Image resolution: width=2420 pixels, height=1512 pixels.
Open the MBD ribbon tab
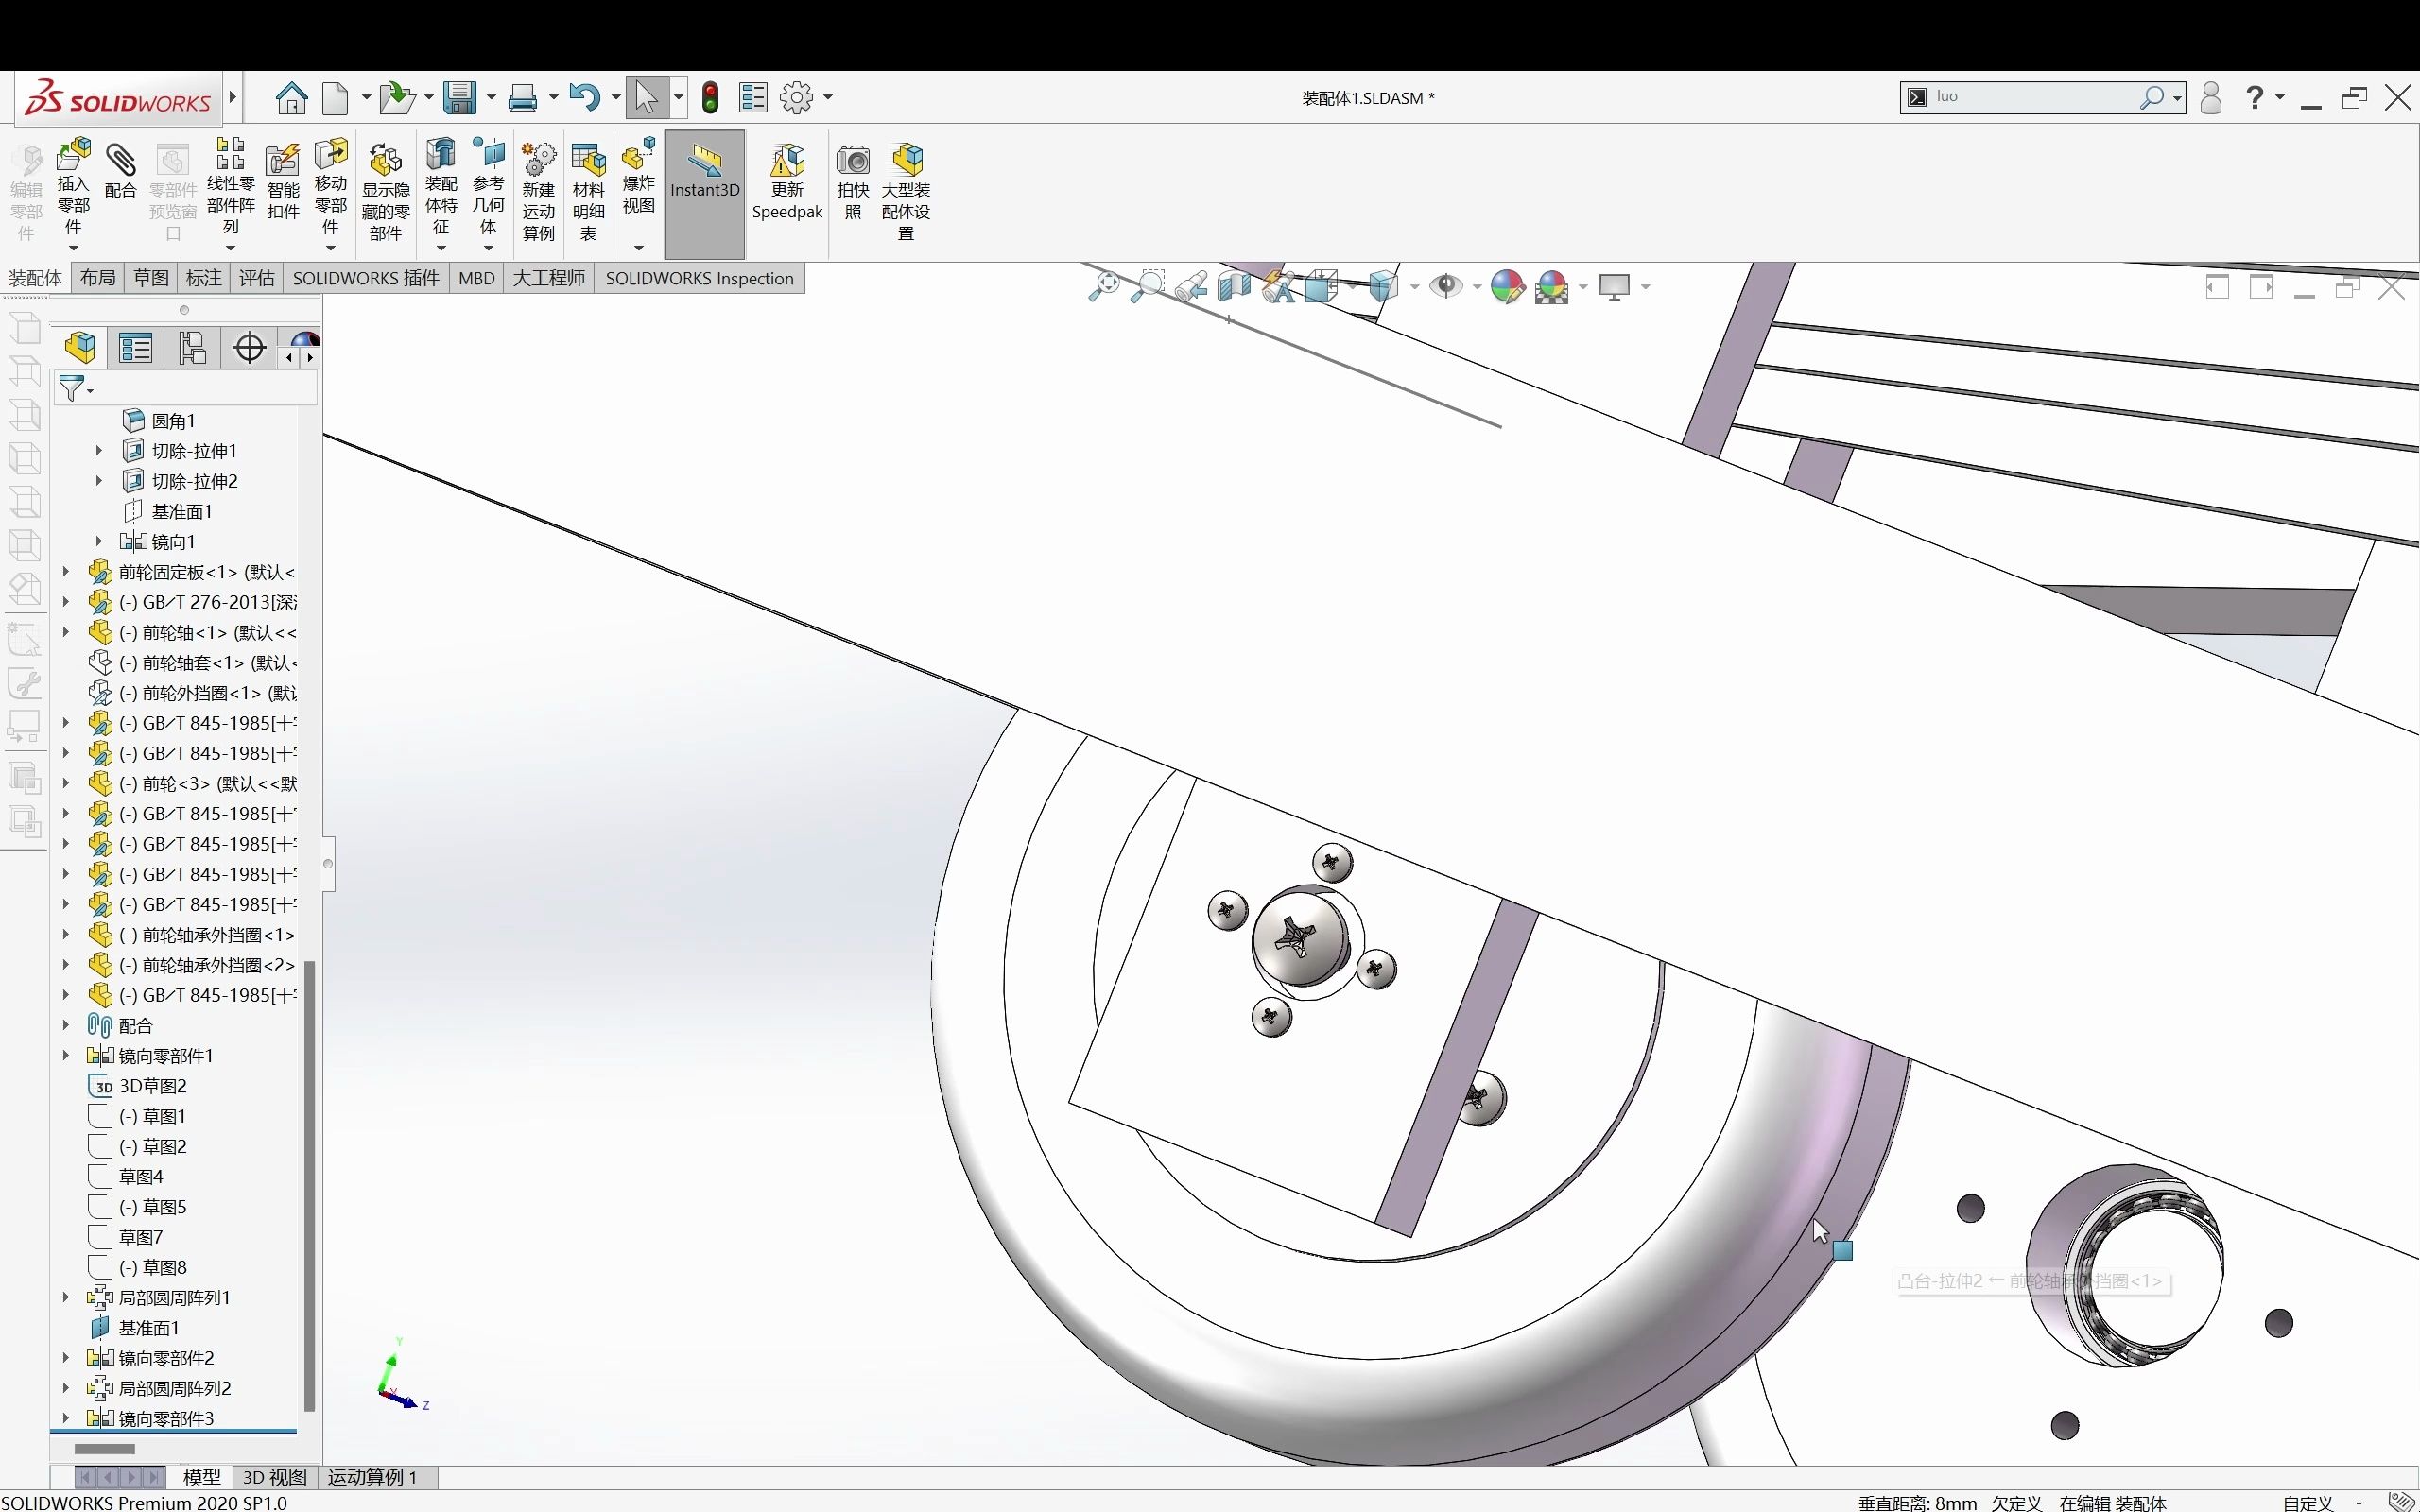pos(477,278)
